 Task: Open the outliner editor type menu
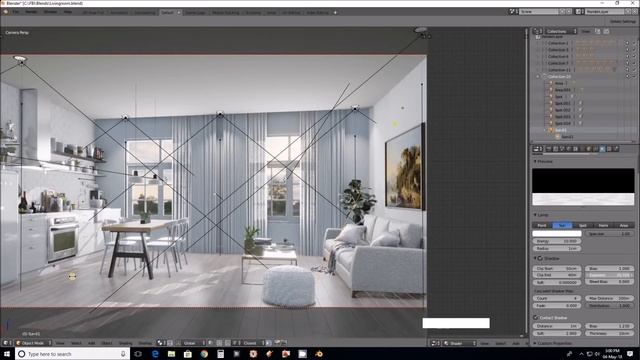pyautogui.click(x=538, y=31)
